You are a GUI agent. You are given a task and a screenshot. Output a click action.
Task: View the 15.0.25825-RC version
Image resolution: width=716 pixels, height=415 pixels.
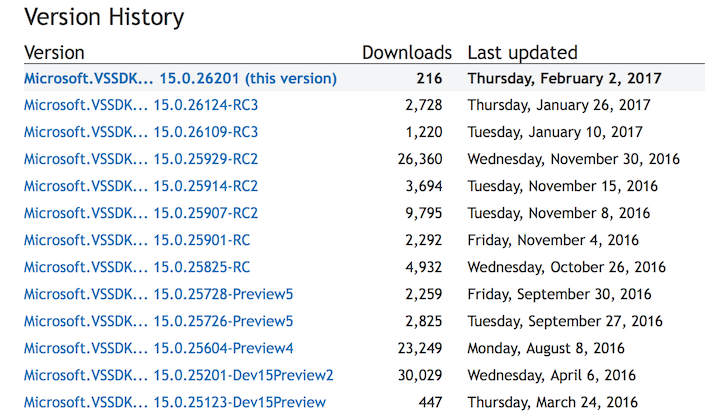137,267
